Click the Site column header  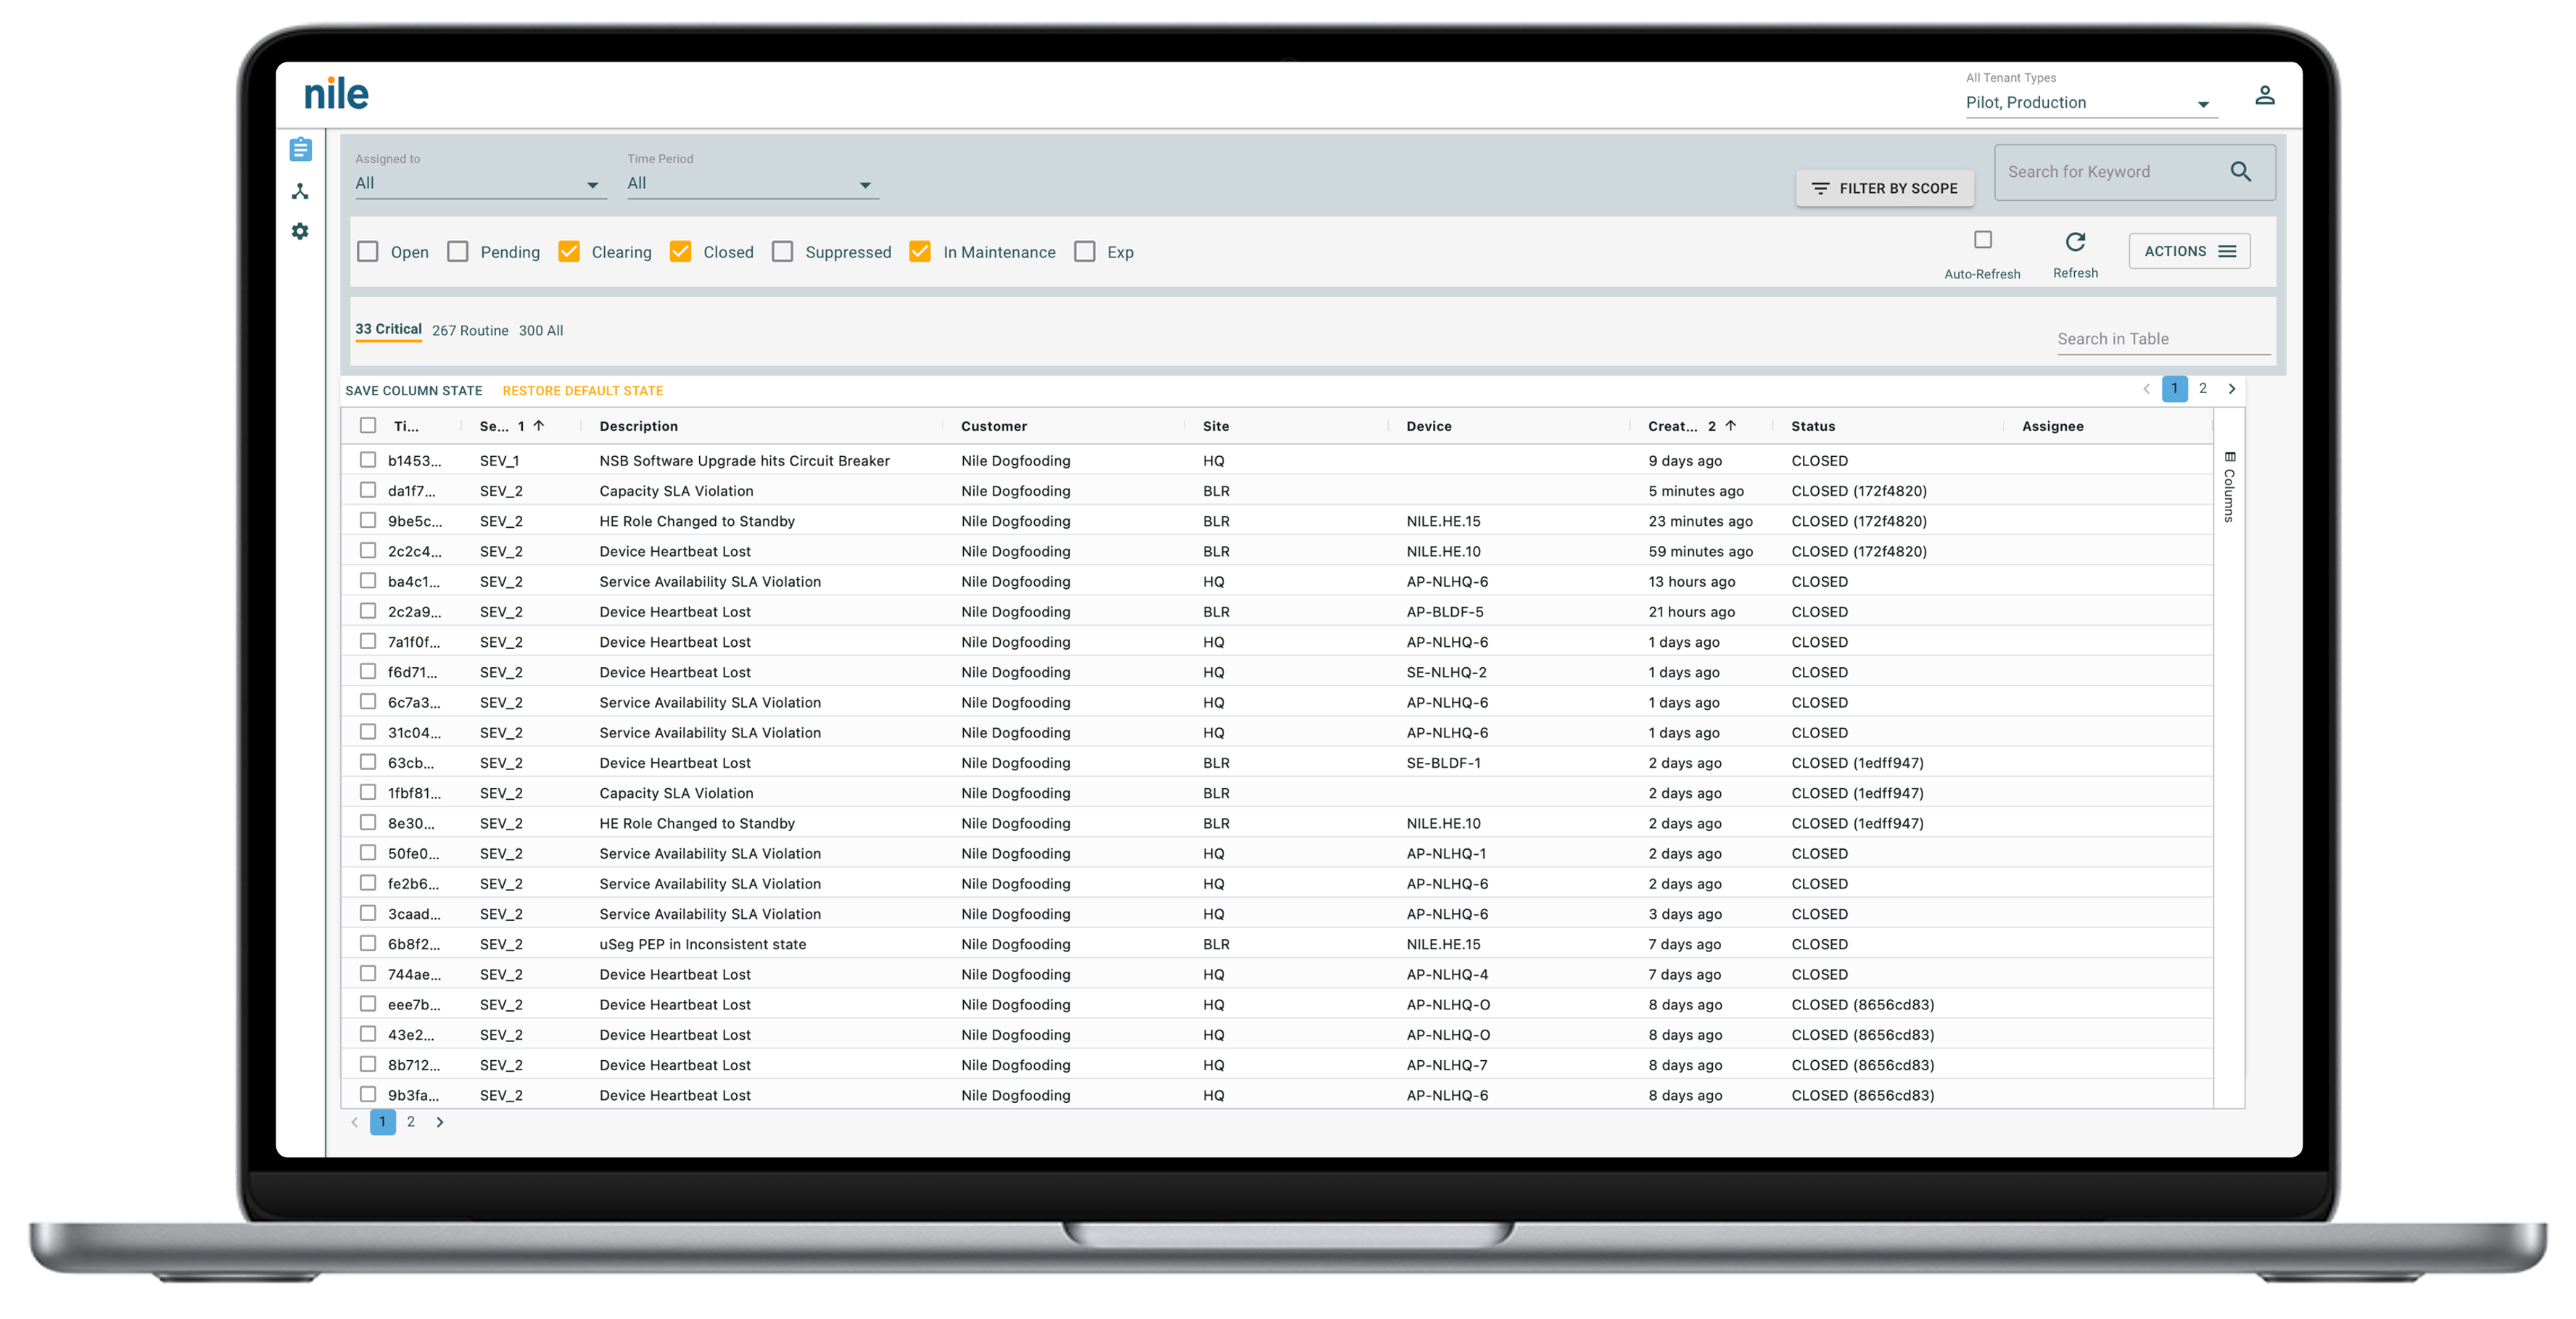[x=1216, y=426]
